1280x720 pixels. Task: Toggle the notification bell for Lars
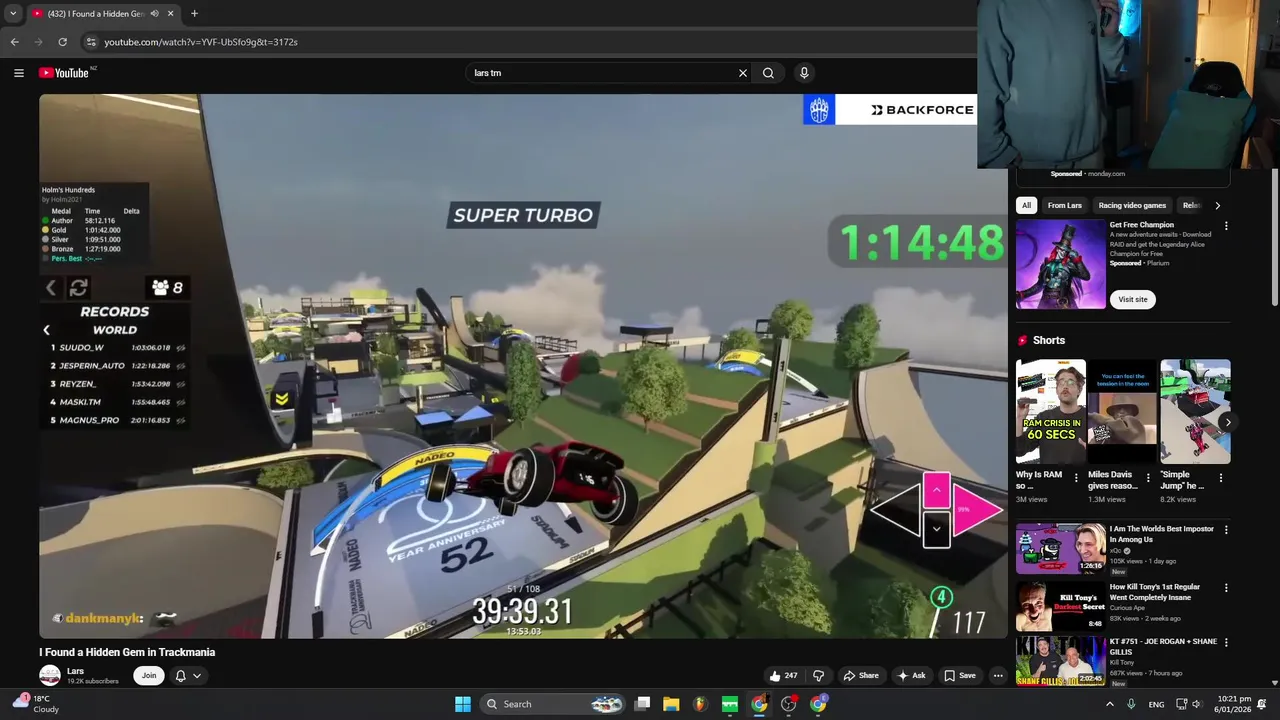click(181, 676)
